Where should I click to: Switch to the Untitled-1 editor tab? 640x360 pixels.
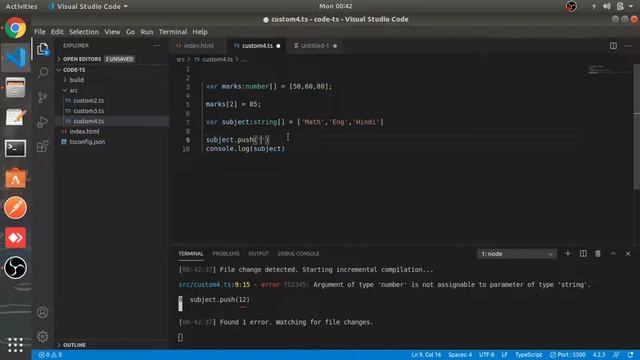315,46
